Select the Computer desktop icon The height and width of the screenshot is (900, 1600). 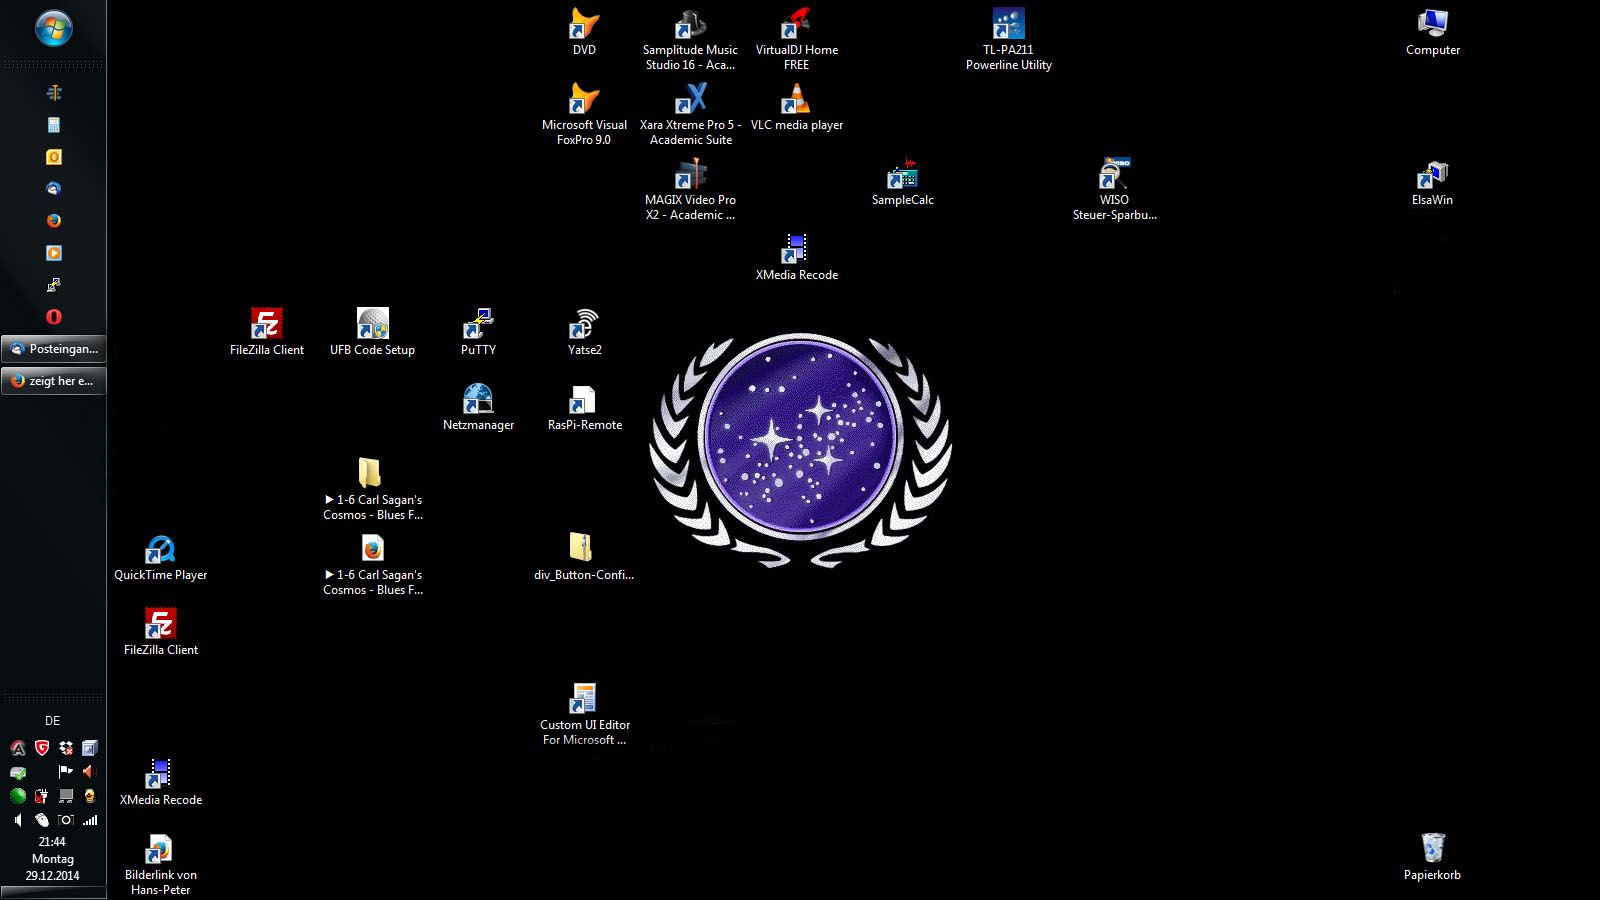tap(1433, 32)
